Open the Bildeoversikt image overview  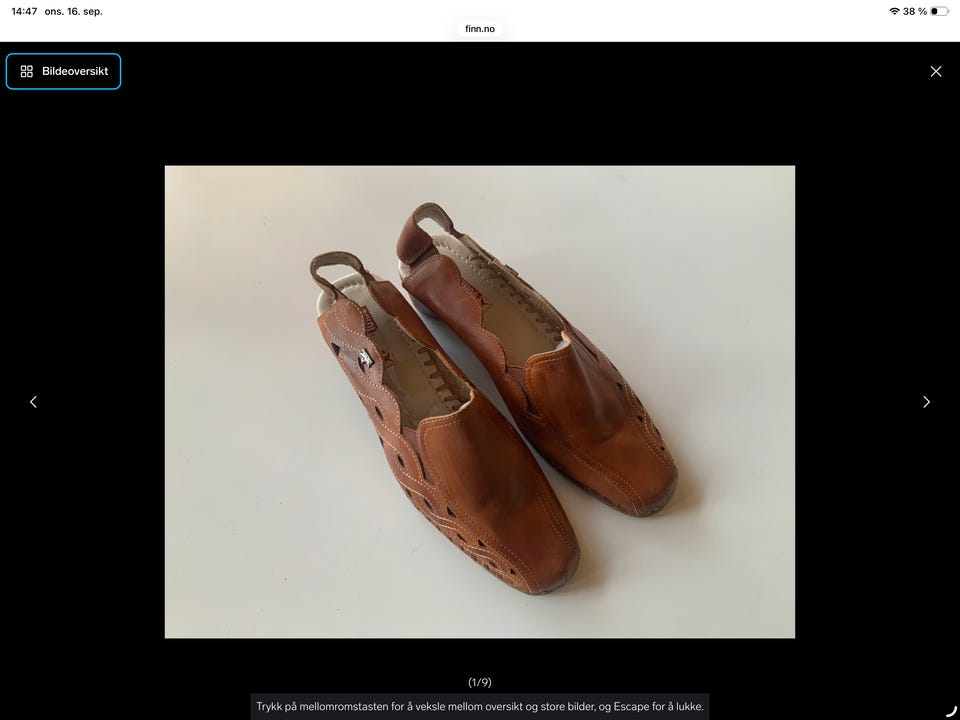pyautogui.click(x=64, y=72)
